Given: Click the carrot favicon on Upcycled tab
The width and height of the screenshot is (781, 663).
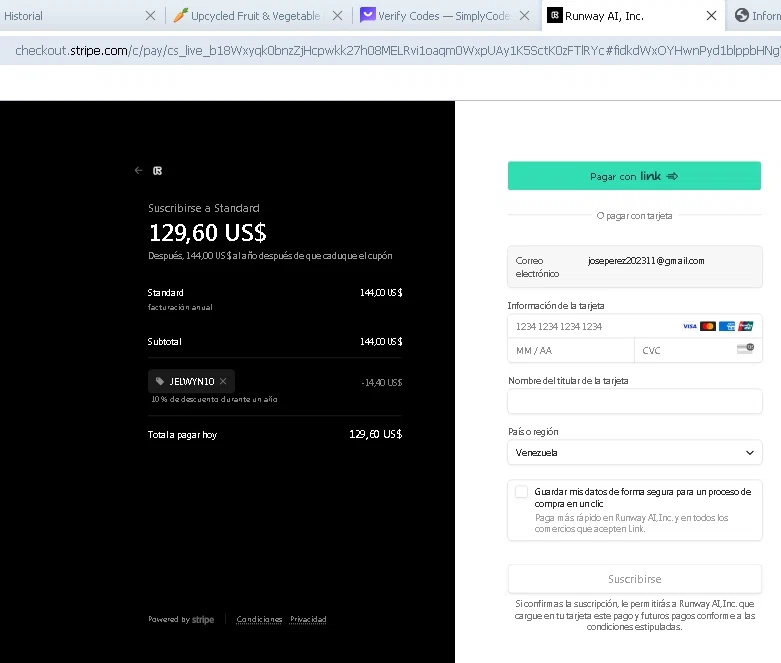Looking at the screenshot, I should pos(180,15).
